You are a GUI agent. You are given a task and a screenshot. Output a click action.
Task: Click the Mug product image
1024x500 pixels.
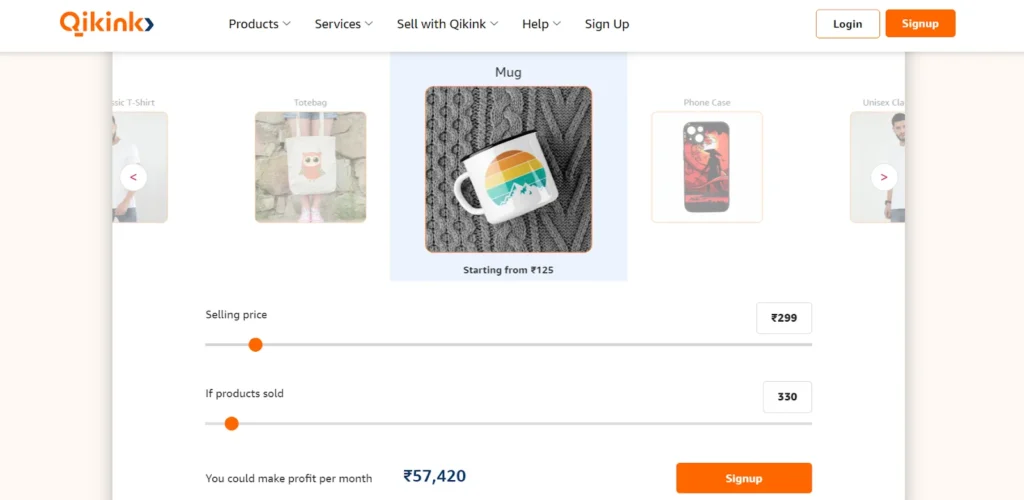tap(508, 168)
